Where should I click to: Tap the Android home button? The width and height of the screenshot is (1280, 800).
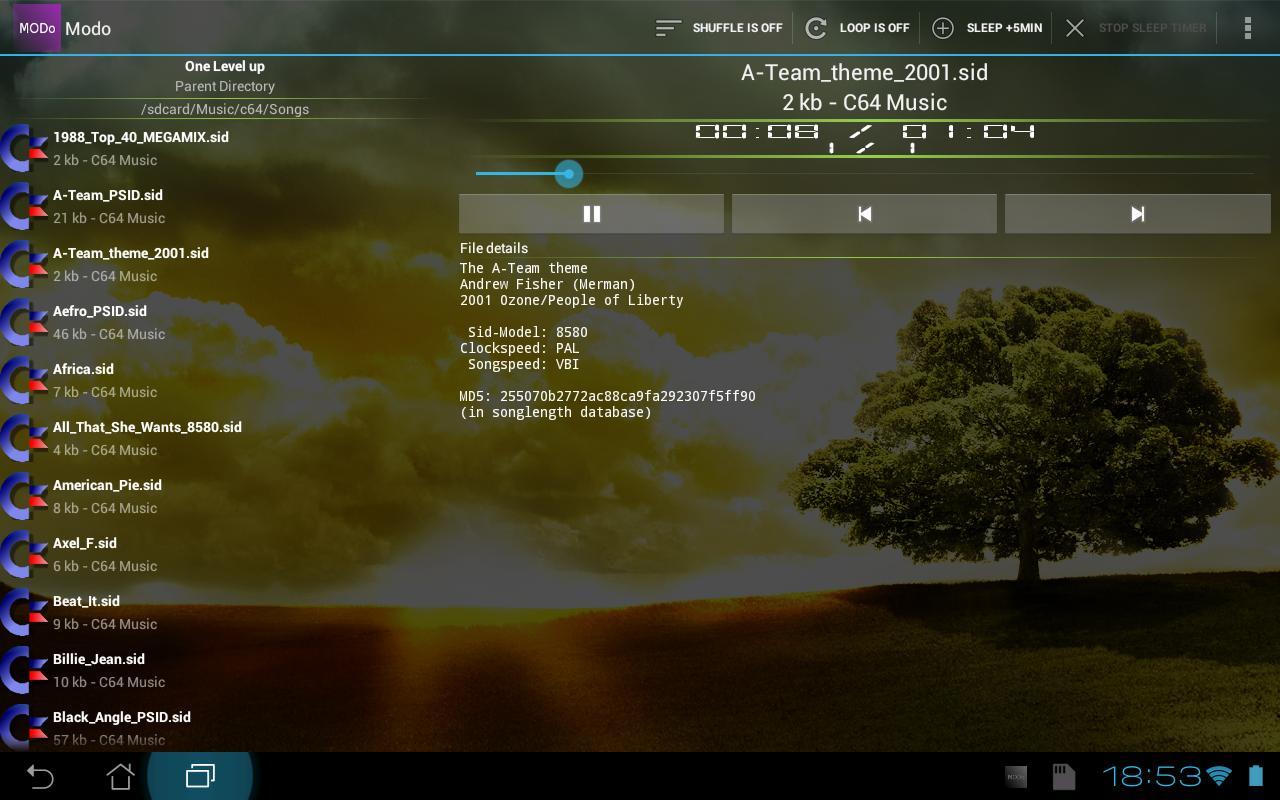tap(120, 776)
